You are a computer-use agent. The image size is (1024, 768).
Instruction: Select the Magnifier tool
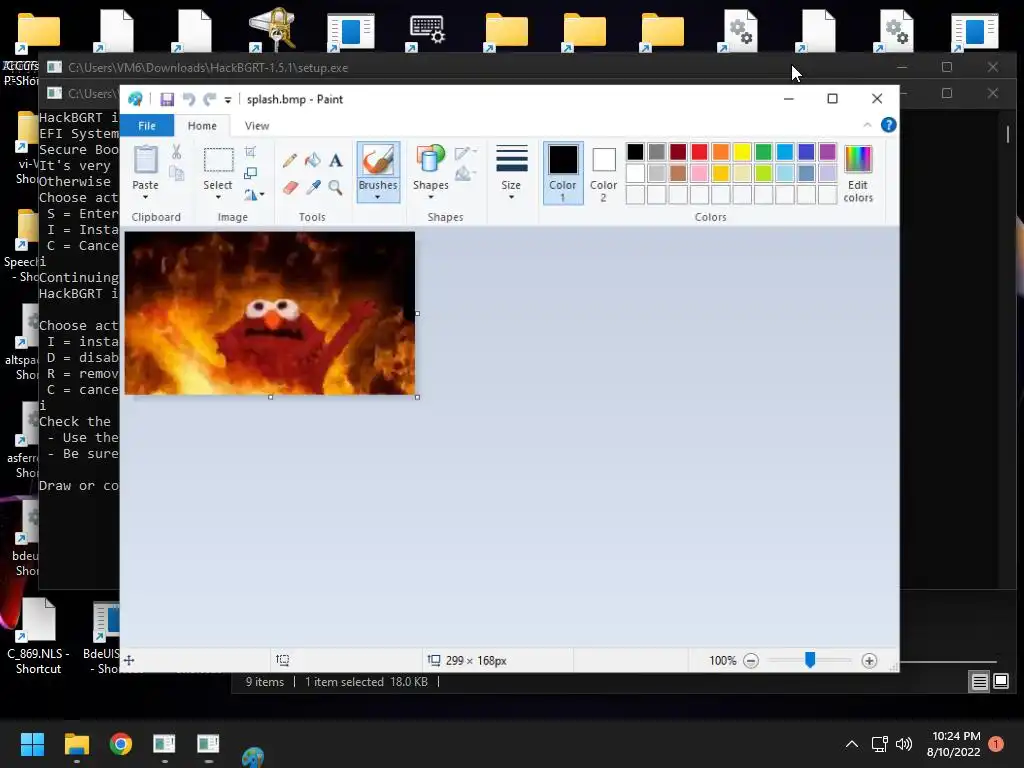pos(336,188)
